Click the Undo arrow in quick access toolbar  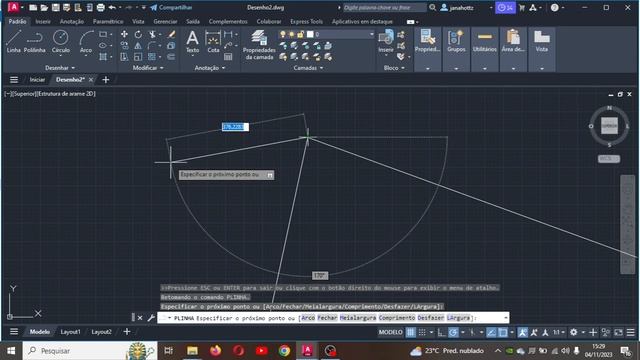pyautogui.click(x=112, y=7)
